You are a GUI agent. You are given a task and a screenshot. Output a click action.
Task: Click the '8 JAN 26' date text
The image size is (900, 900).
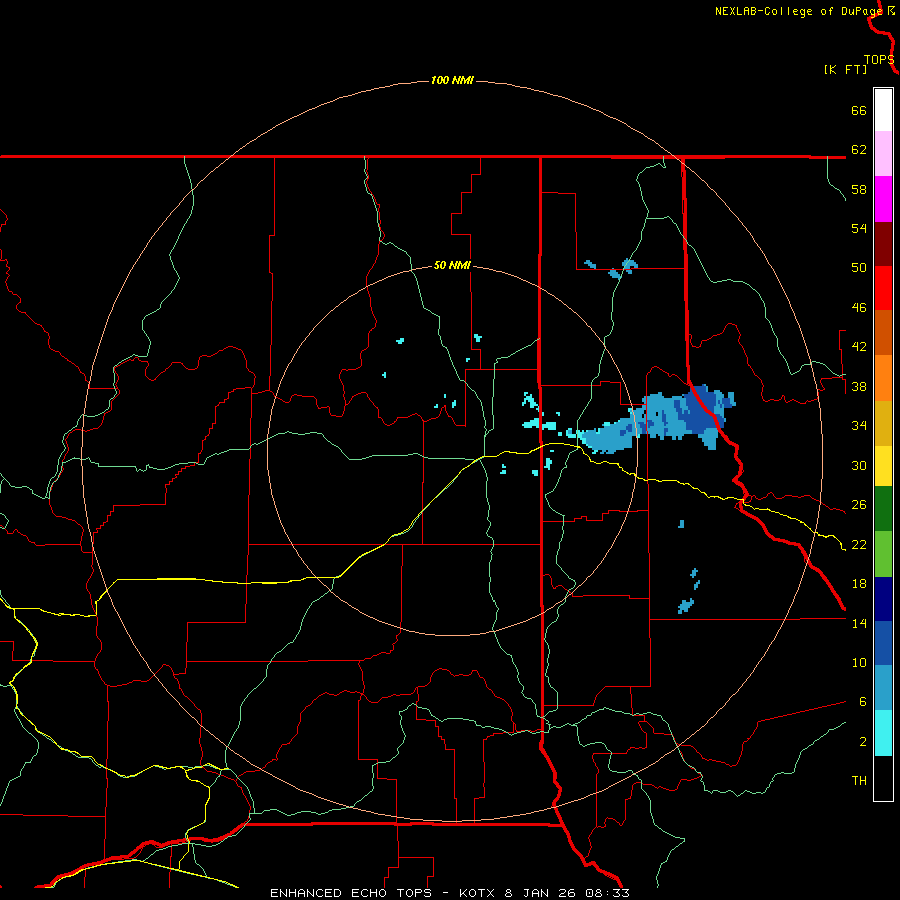click(541, 893)
